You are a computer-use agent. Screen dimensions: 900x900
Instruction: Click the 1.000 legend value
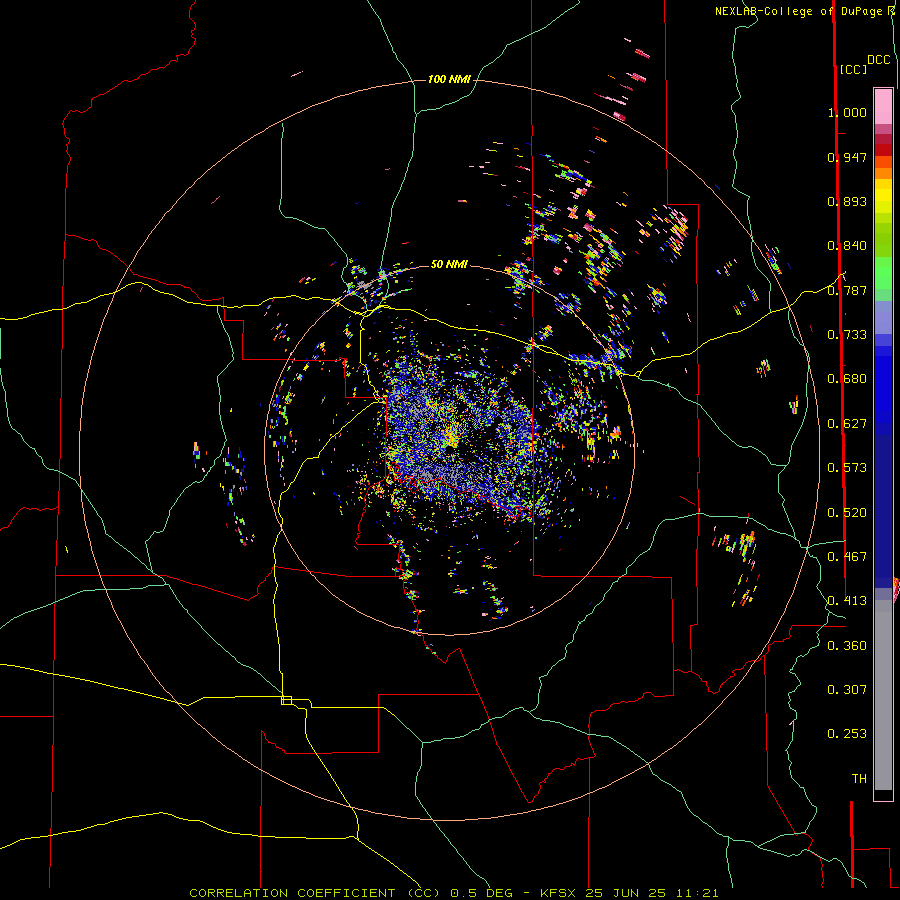click(847, 112)
